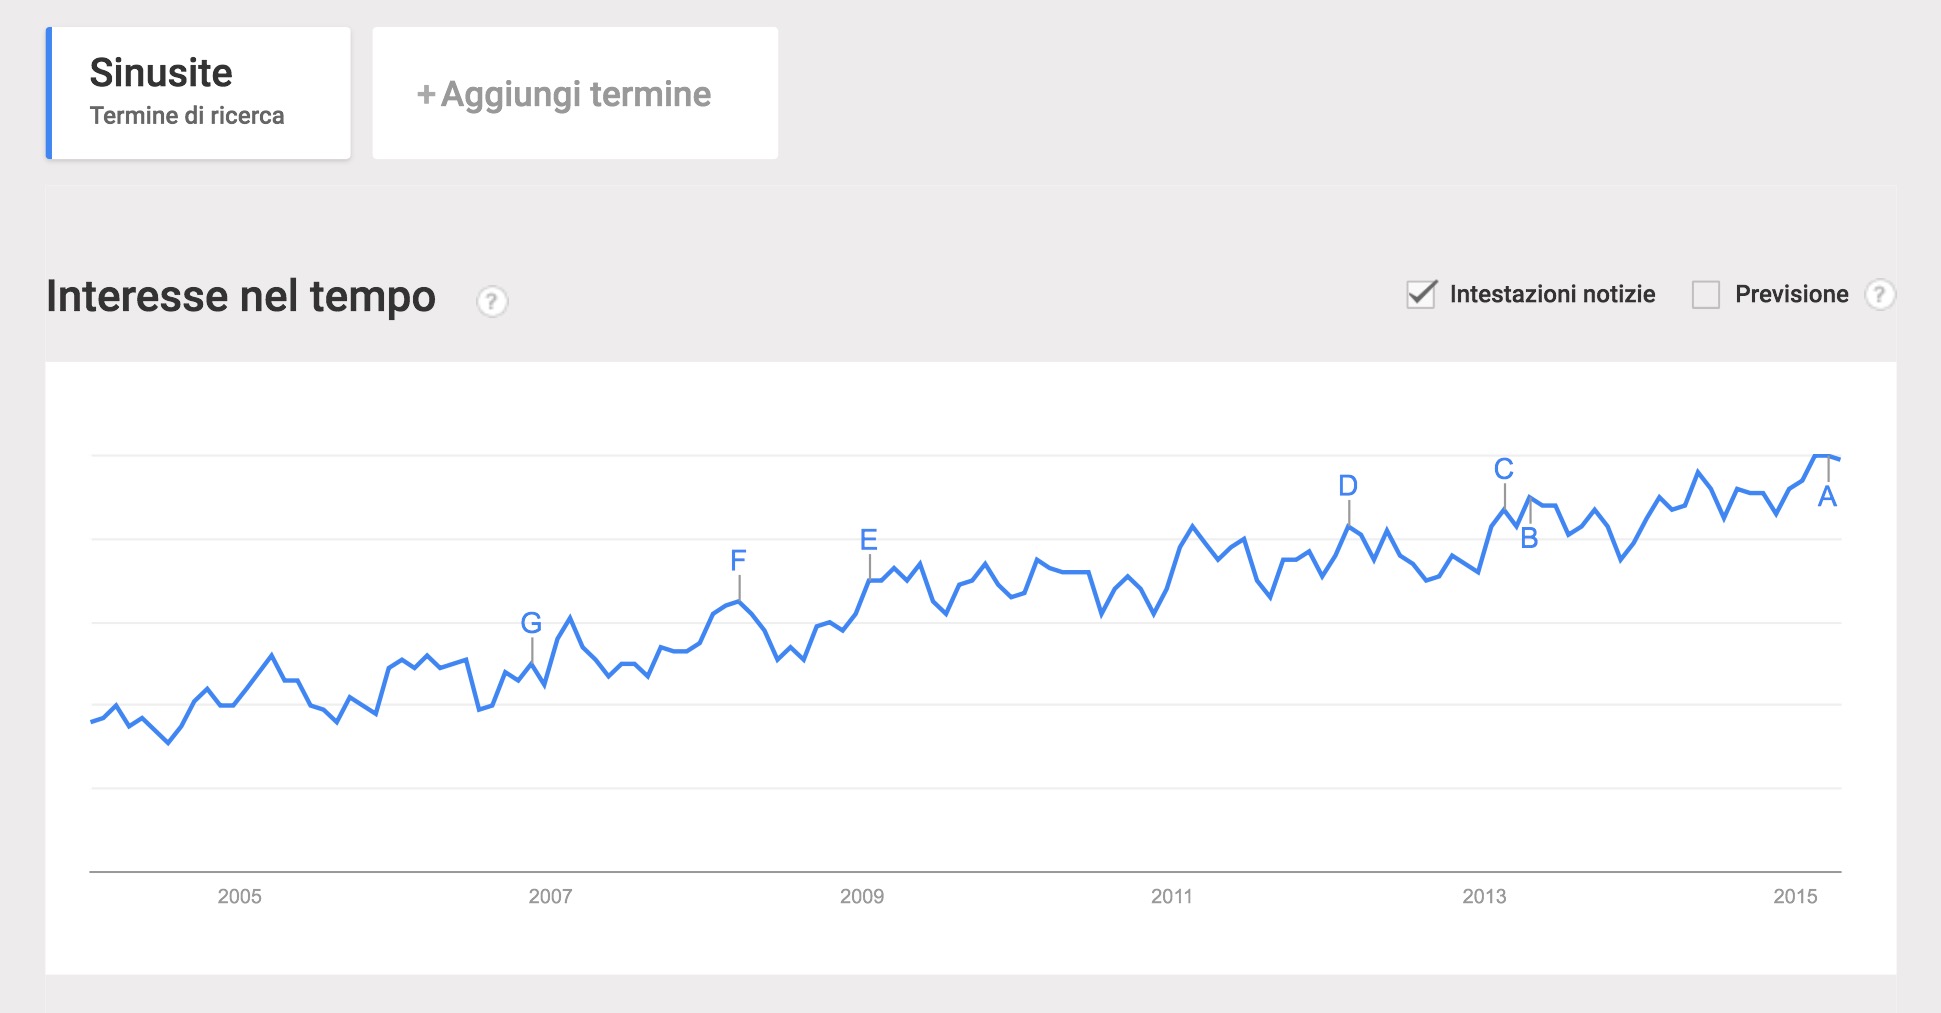
Task: Select the 2011 axis label
Action: click(x=1172, y=896)
